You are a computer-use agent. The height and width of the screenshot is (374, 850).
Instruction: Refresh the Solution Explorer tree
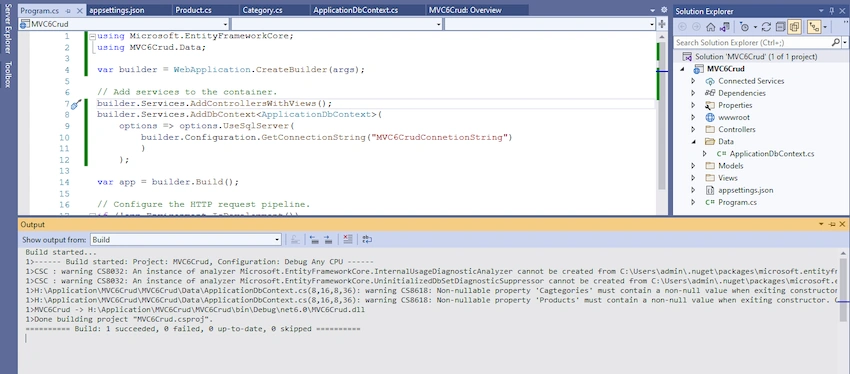(x=766, y=27)
